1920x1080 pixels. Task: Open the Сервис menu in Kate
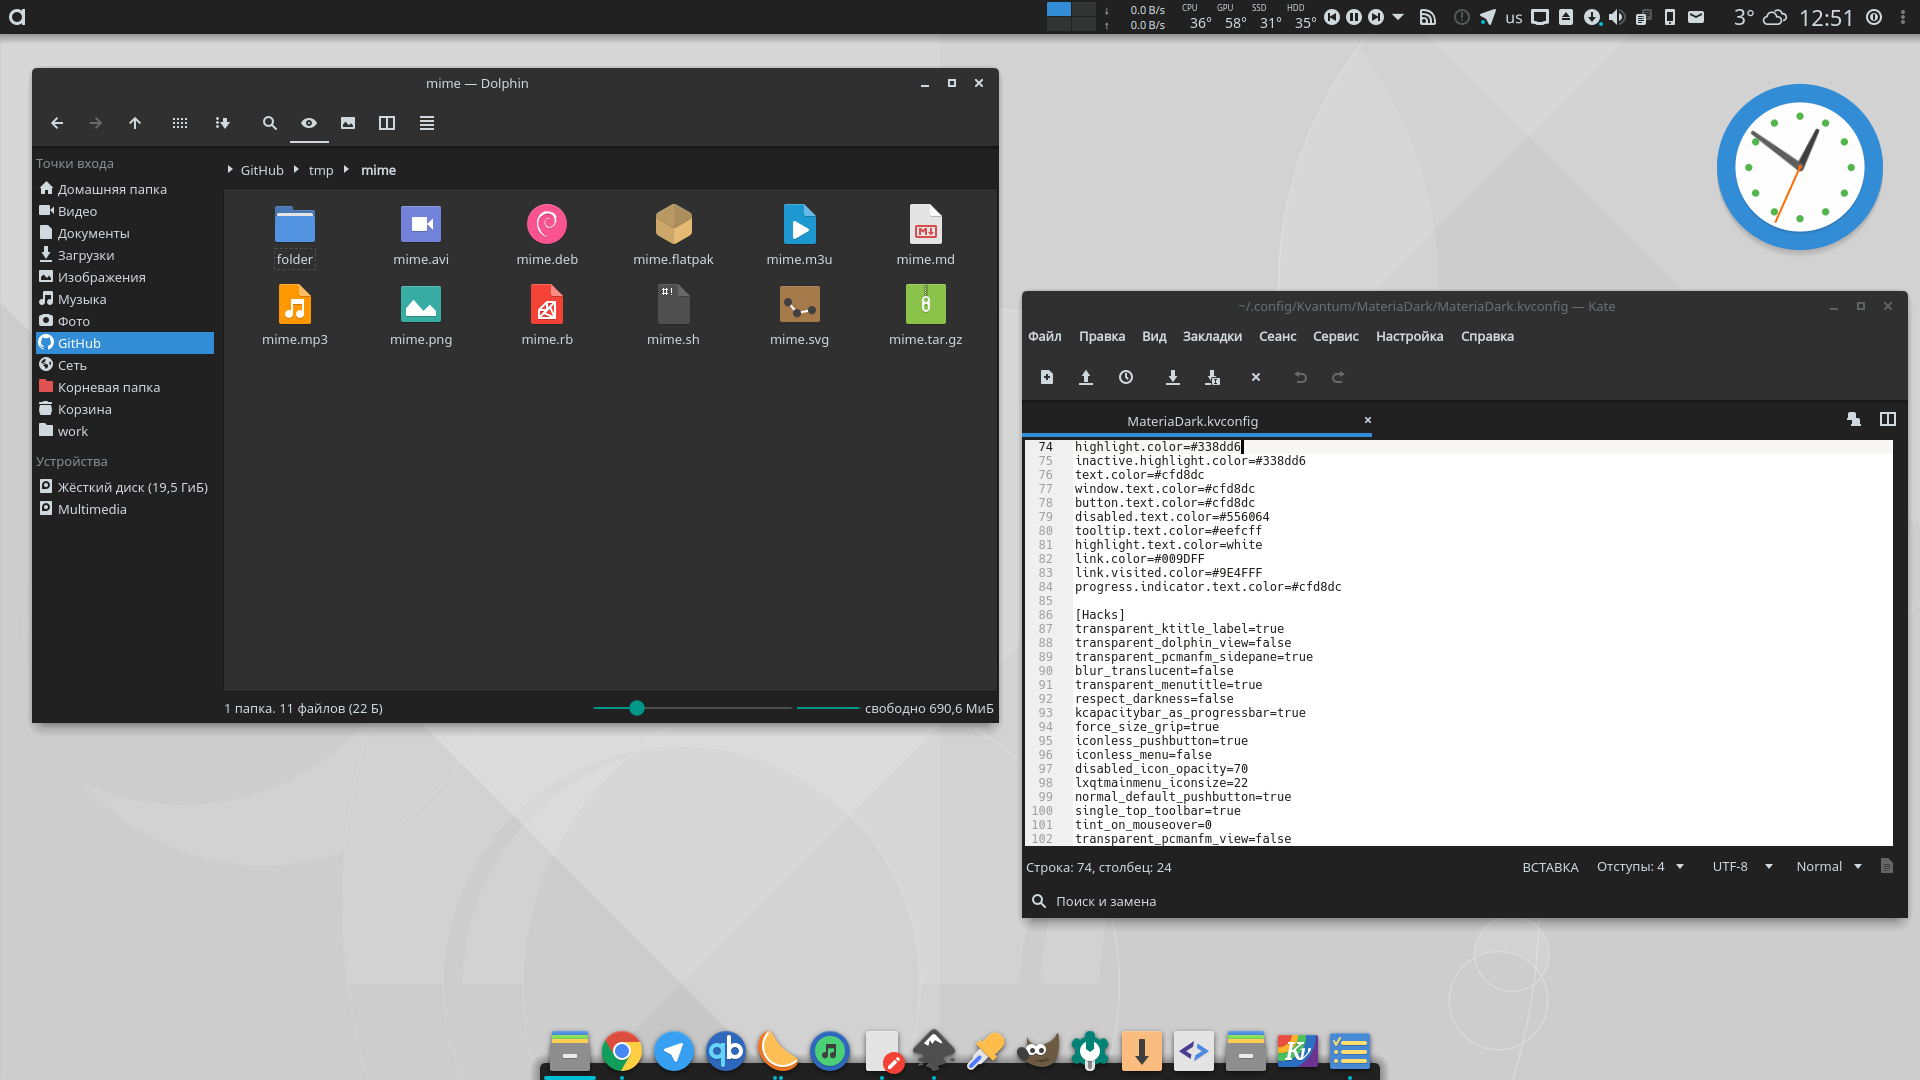[x=1335, y=336]
